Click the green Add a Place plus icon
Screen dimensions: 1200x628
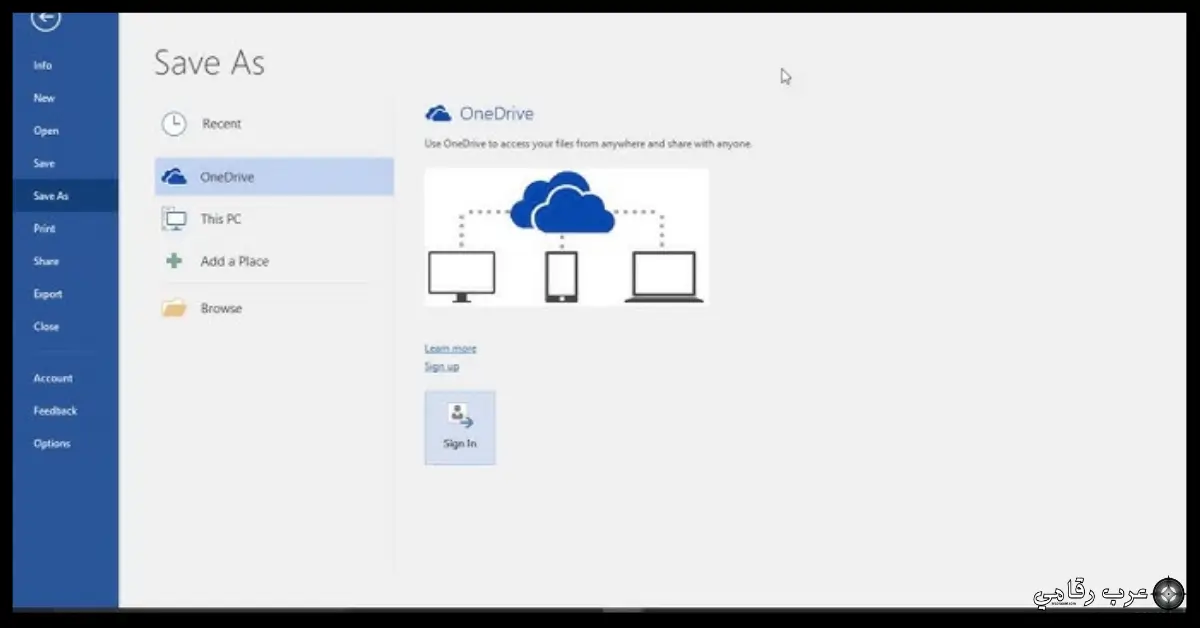[x=174, y=261]
